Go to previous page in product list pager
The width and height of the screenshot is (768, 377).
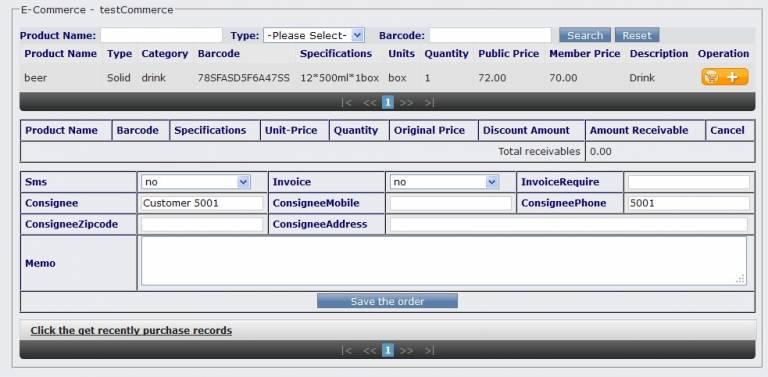click(x=369, y=102)
